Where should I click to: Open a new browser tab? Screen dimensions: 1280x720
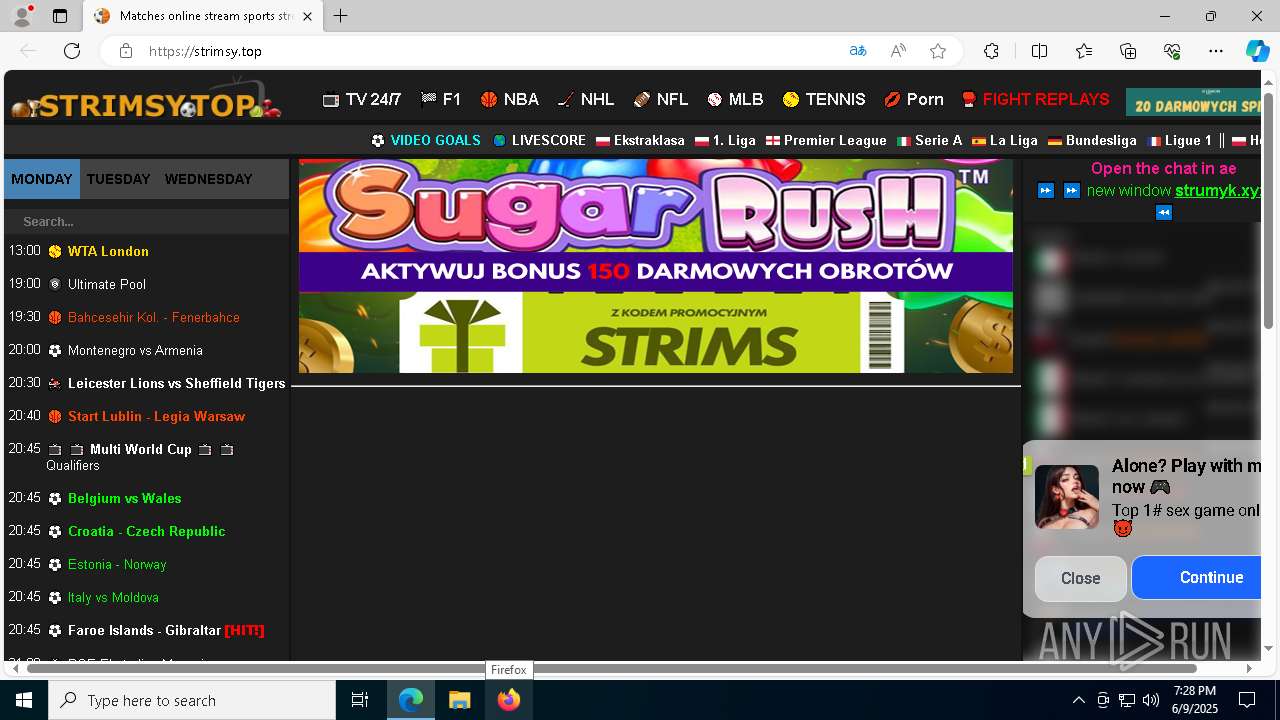(x=341, y=16)
